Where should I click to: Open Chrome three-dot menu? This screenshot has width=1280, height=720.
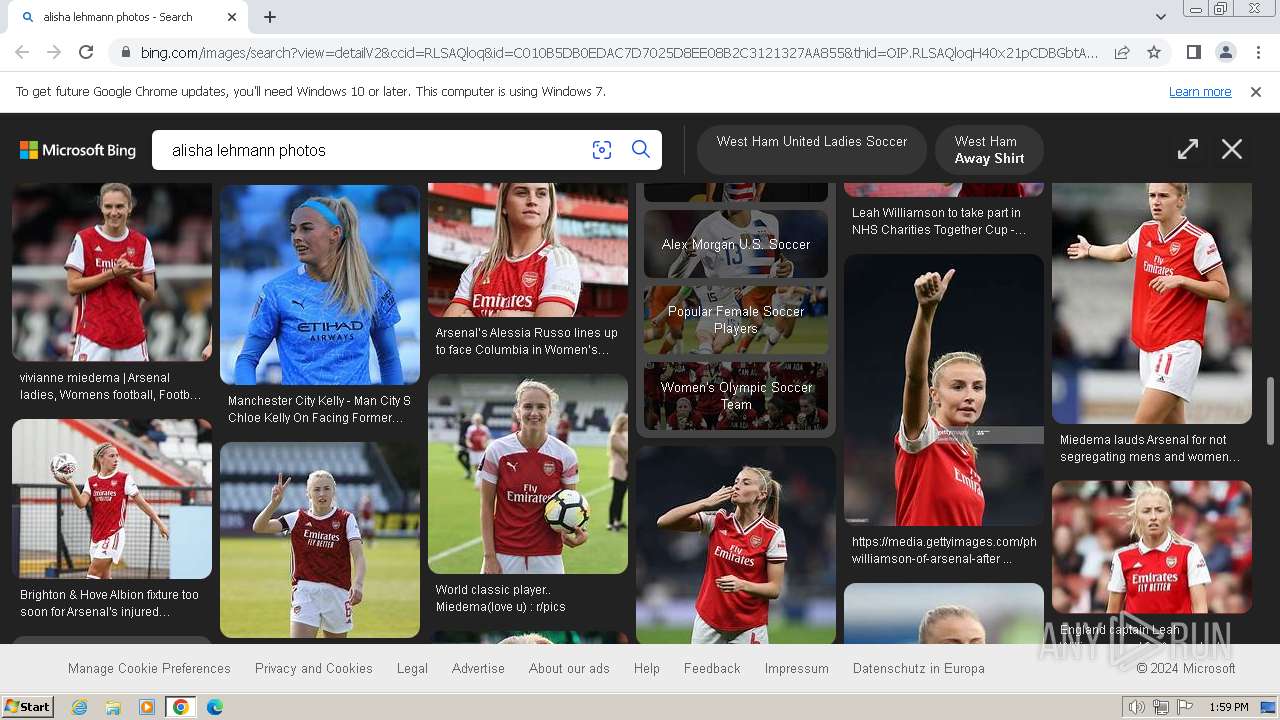pyautogui.click(x=1258, y=52)
